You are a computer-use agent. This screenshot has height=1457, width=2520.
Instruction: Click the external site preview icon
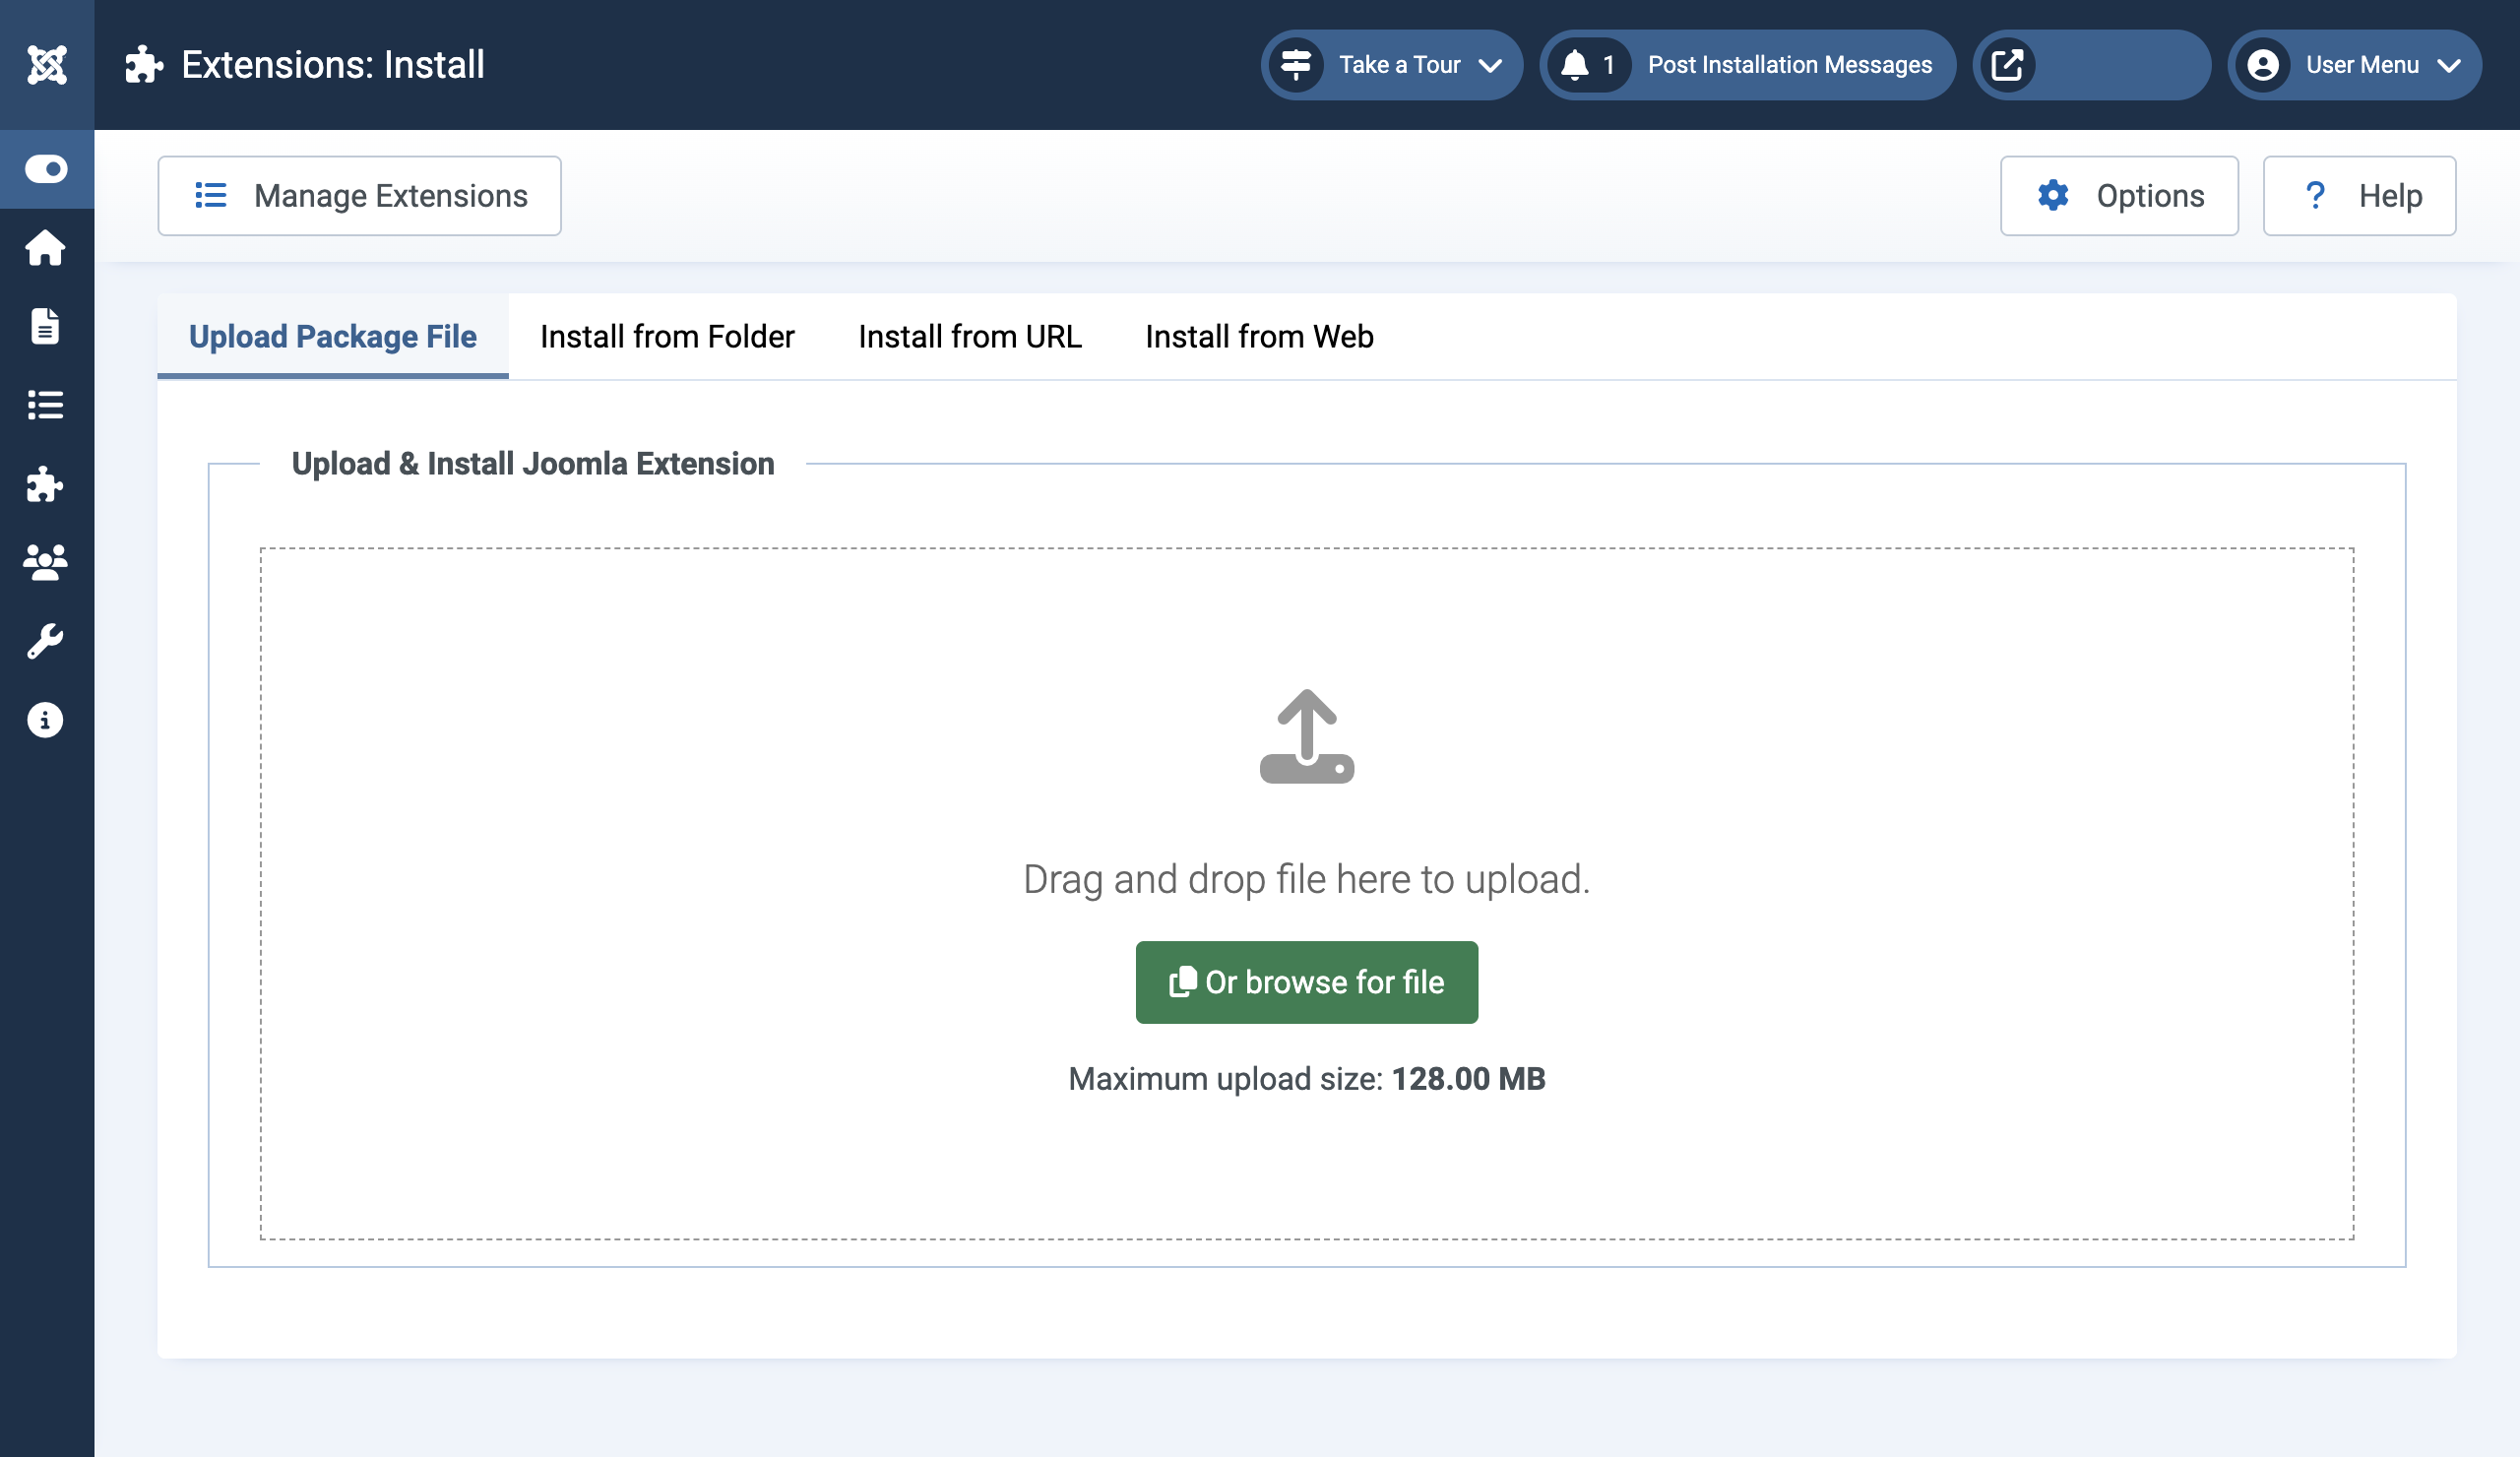coord(2007,65)
